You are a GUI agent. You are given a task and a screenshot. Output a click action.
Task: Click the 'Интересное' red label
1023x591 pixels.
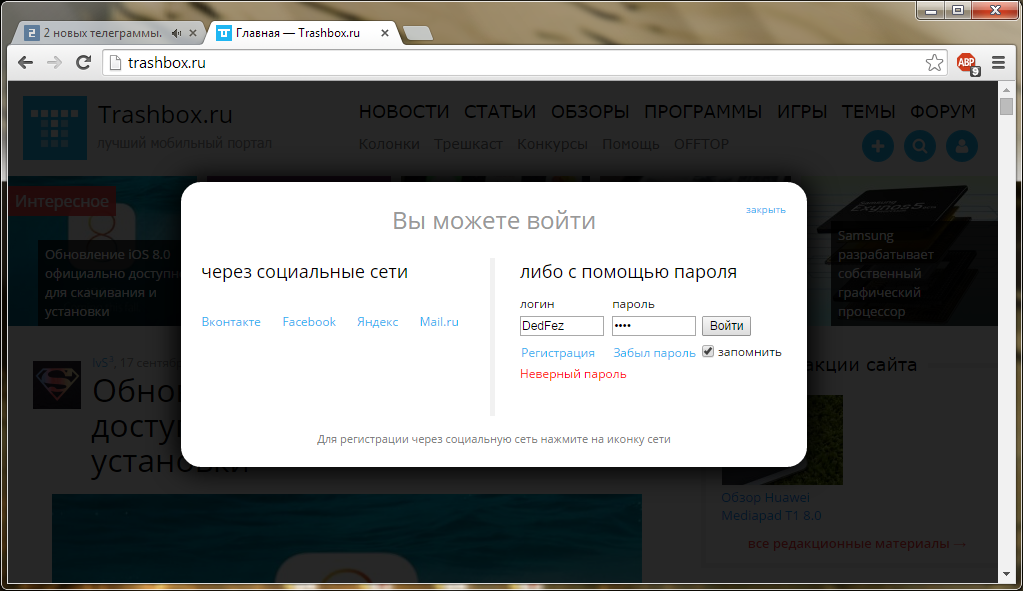coord(62,201)
